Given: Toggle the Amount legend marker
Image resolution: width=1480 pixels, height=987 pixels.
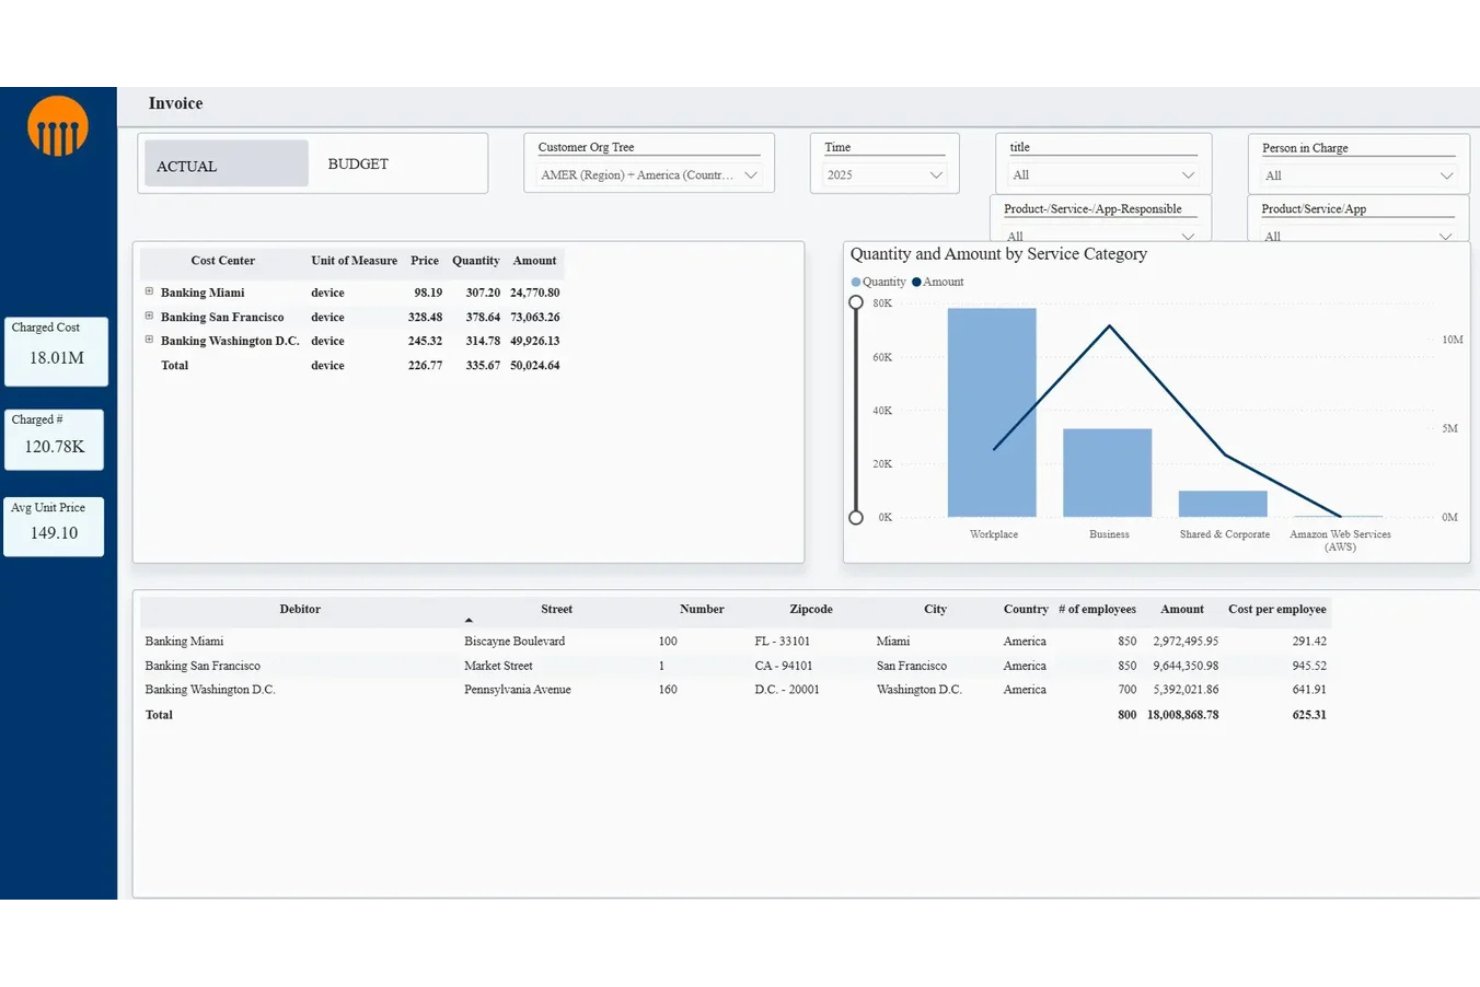Looking at the screenshot, I should tap(916, 282).
